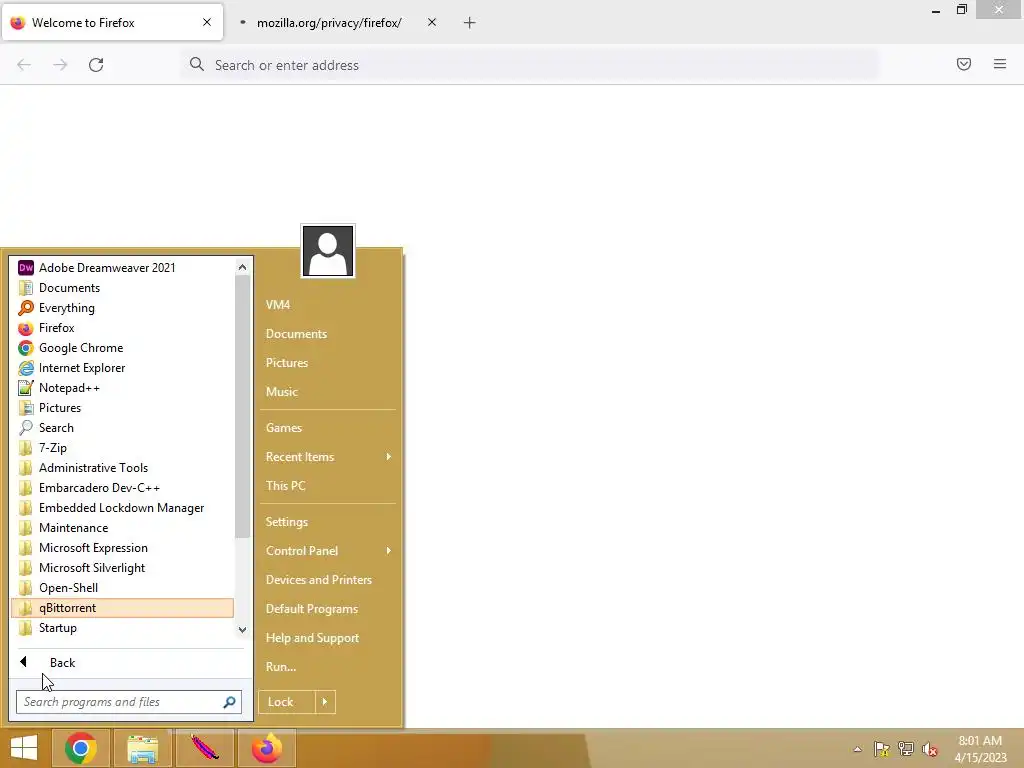Expand Embedded Lockdown Manager folder
The height and width of the screenshot is (768, 1024).
point(122,508)
